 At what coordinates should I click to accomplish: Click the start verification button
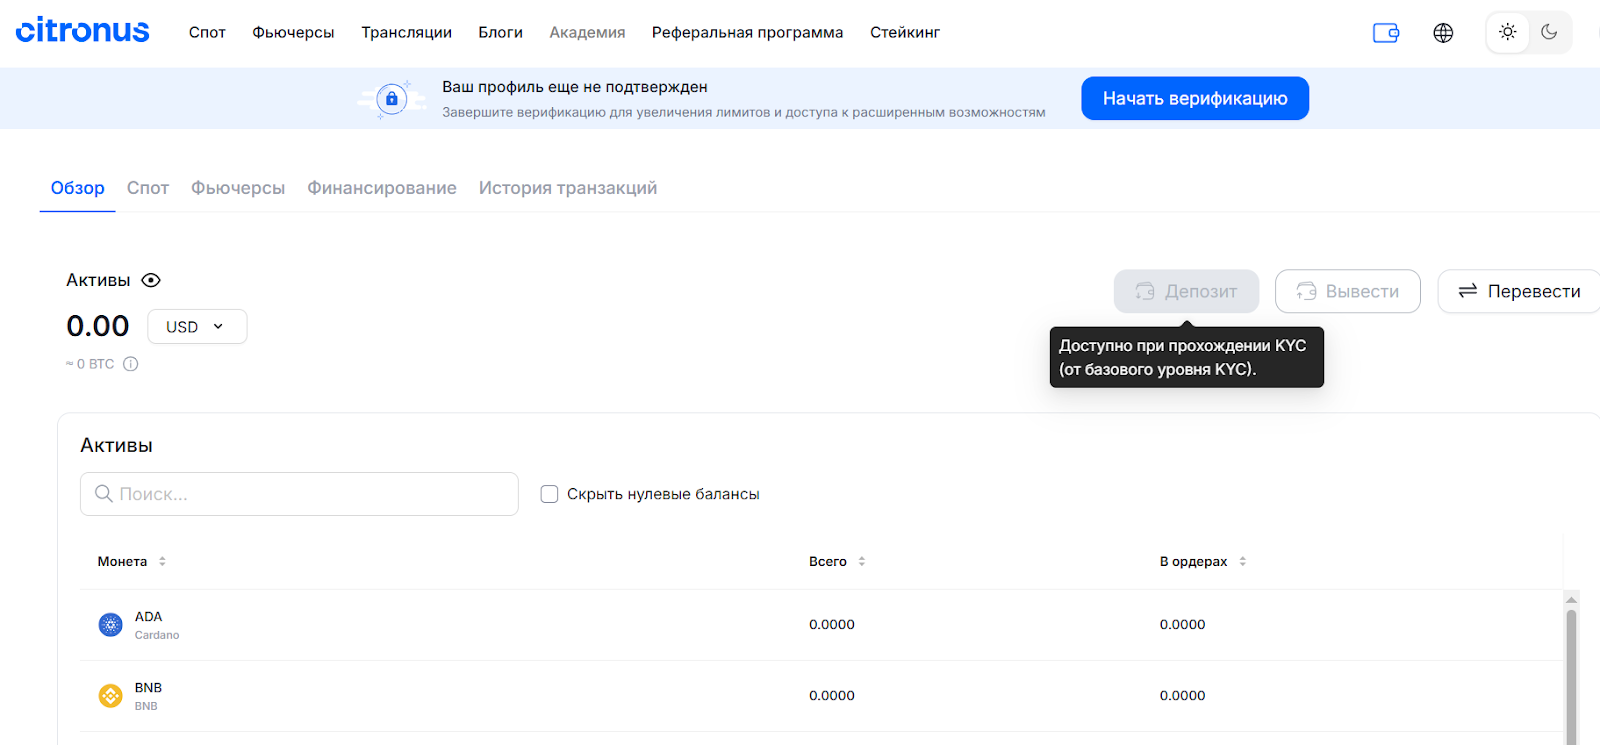[x=1195, y=98]
